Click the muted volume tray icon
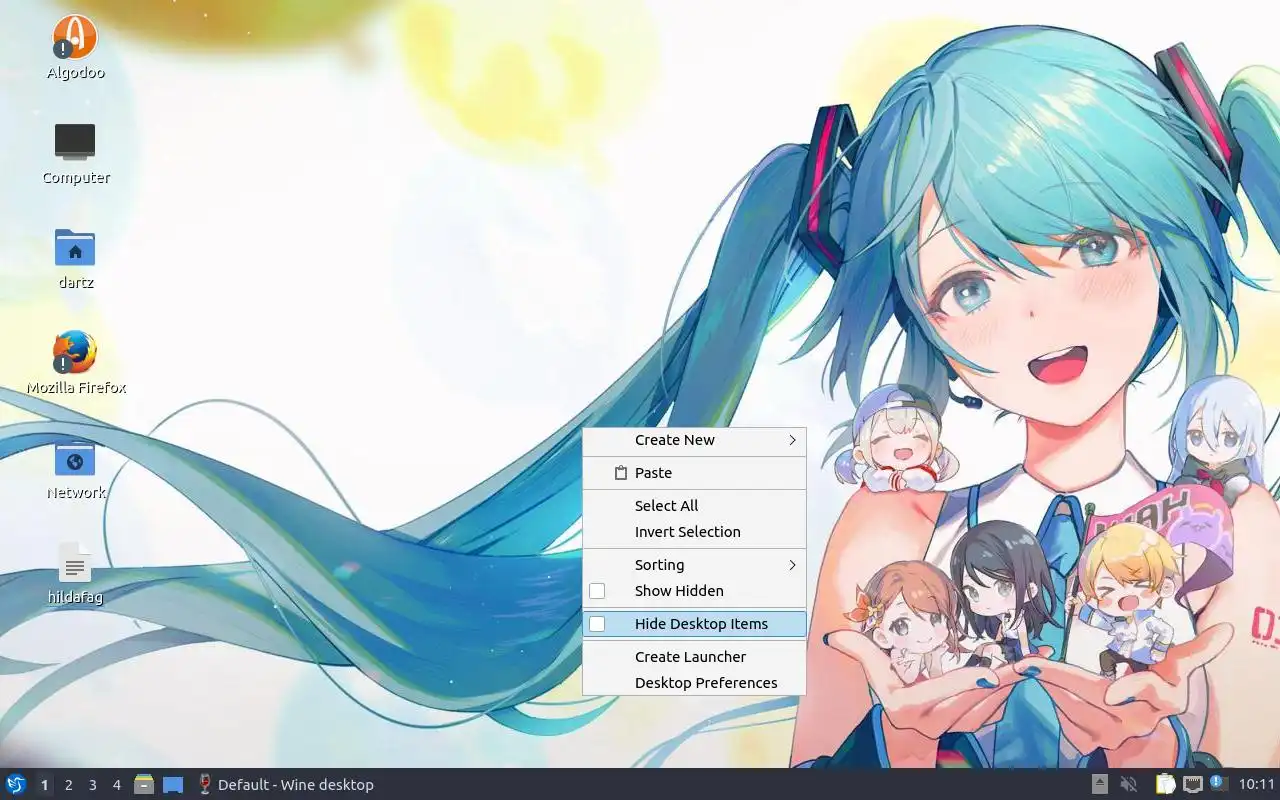The width and height of the screenshot is (1280, 800). point(1129,784)
